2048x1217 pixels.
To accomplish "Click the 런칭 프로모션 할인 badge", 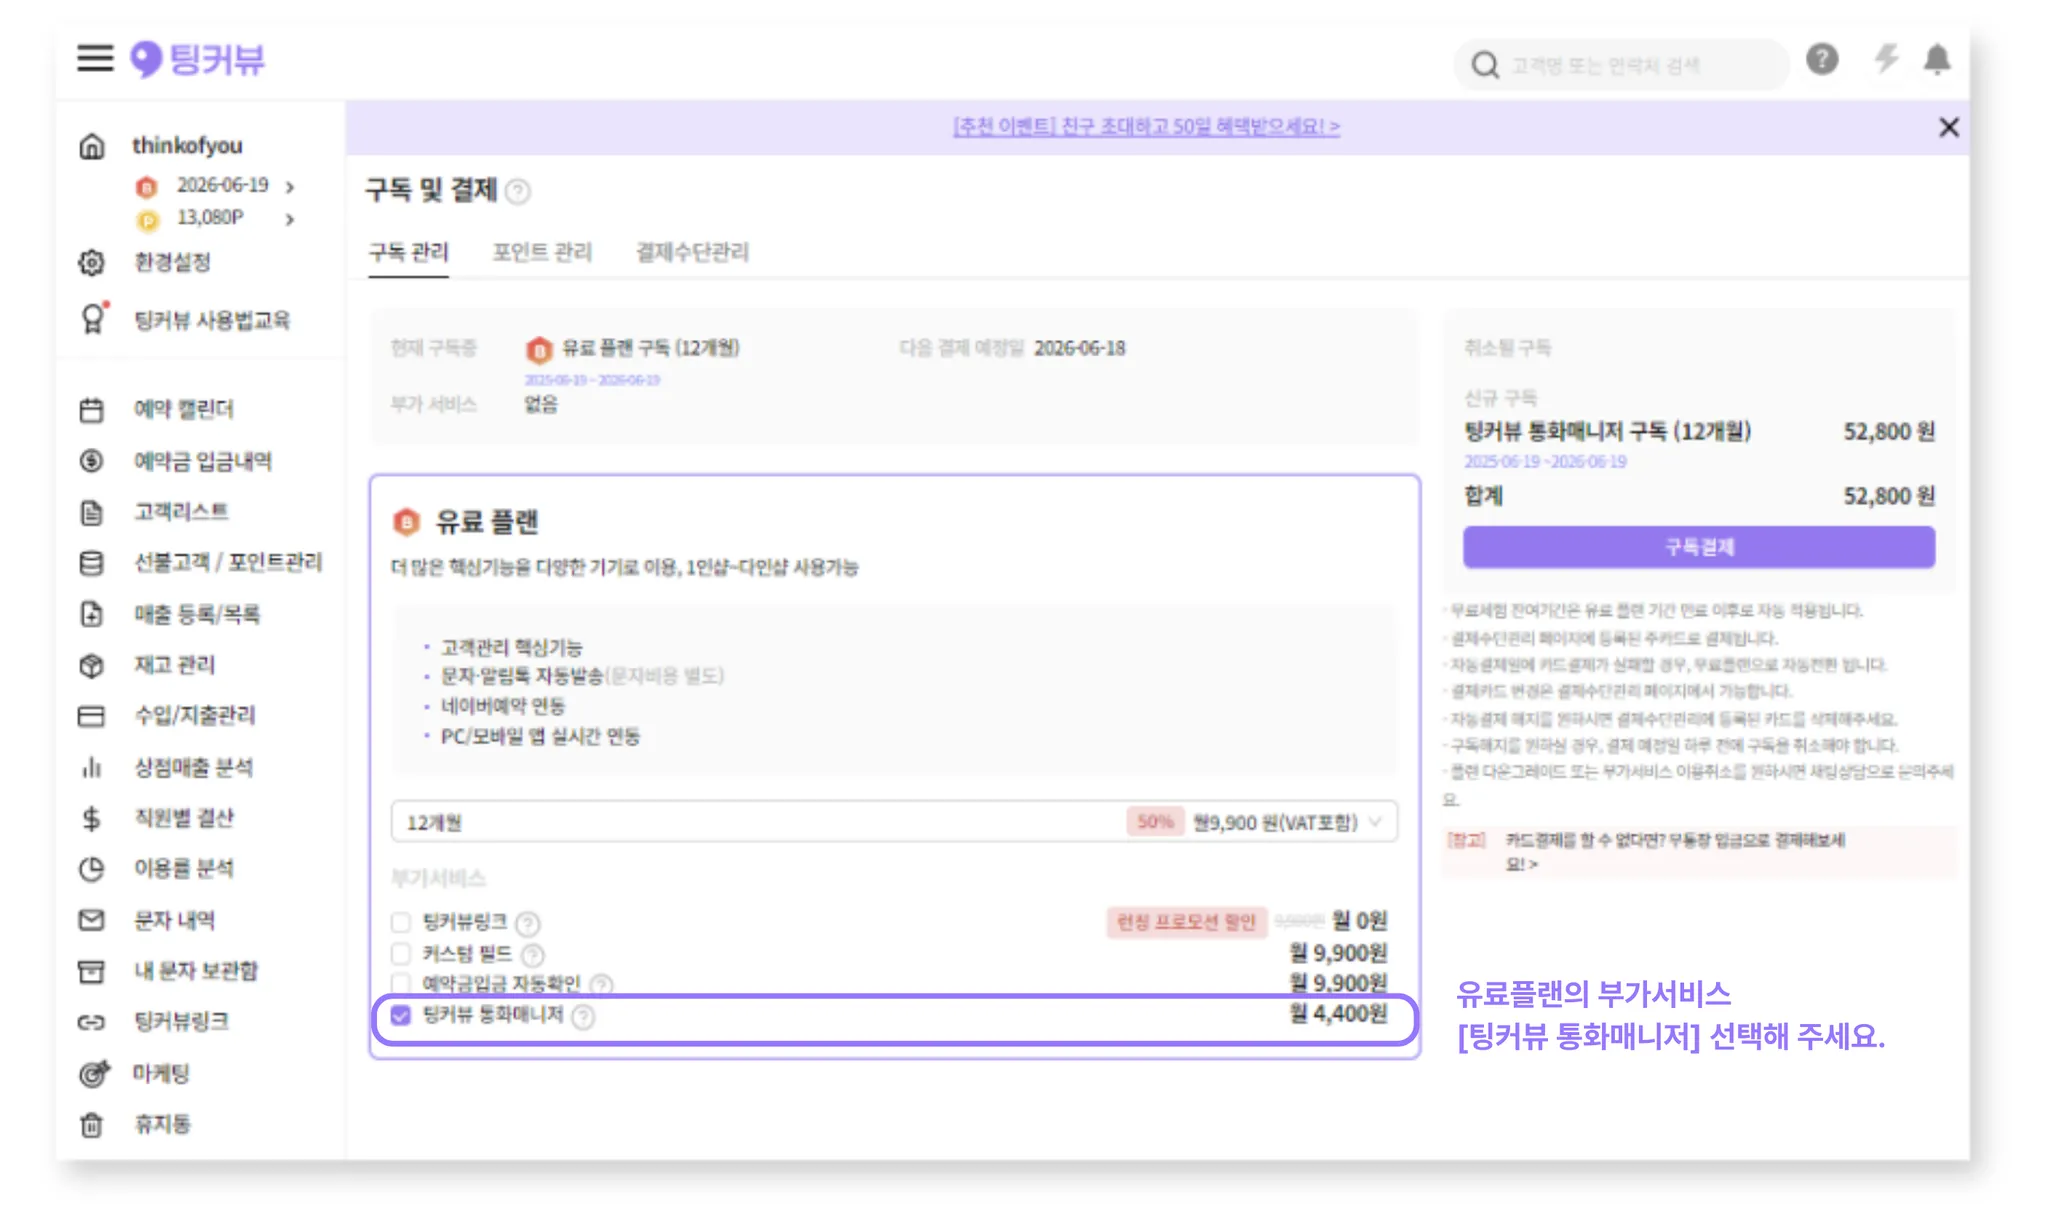I will pyautogui.click(x=1185, y=922).
